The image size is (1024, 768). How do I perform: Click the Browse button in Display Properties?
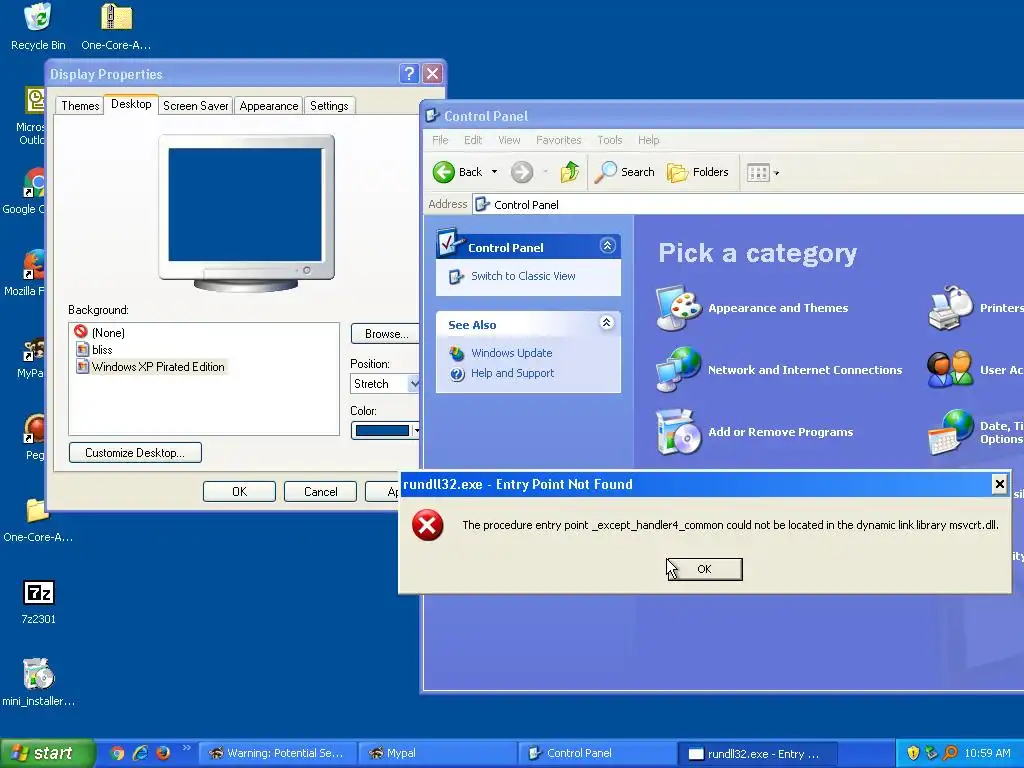point(385,334)
